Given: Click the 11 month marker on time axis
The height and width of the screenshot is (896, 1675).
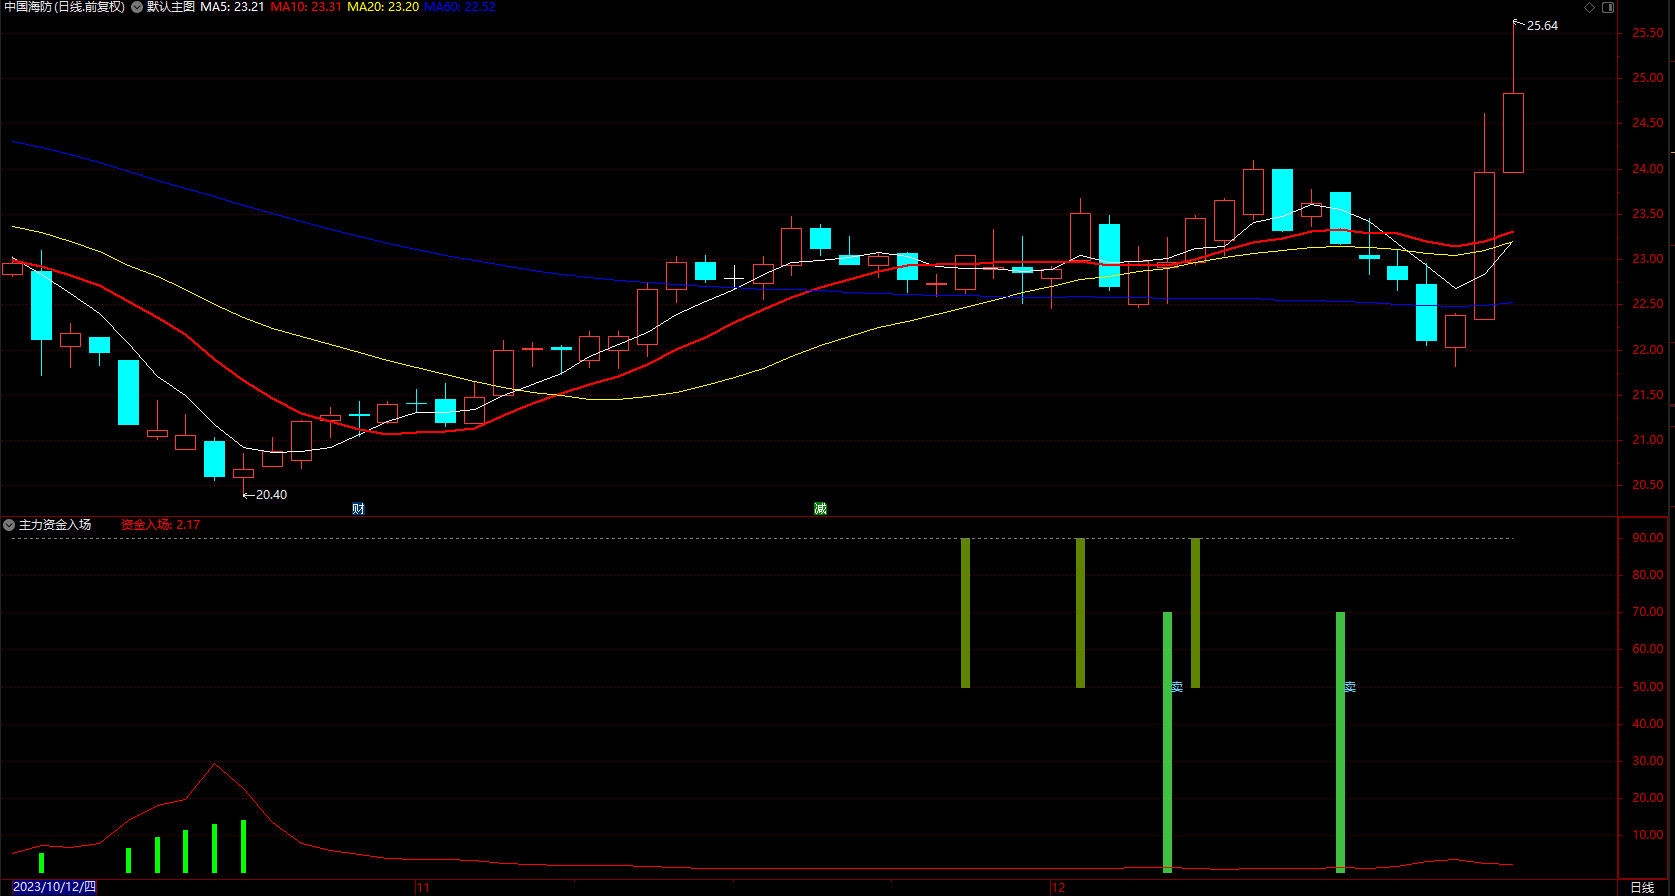Looking at the screenshot, I should tap(423, 888).
